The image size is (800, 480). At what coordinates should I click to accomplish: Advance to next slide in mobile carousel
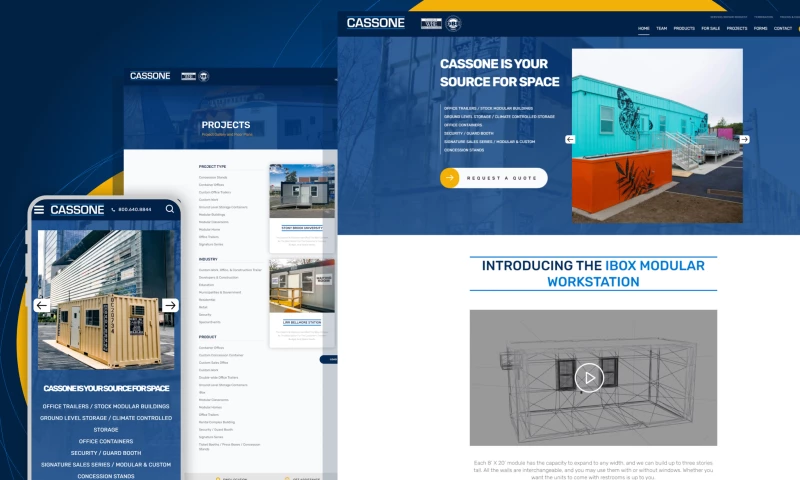(x=170, y=305)
